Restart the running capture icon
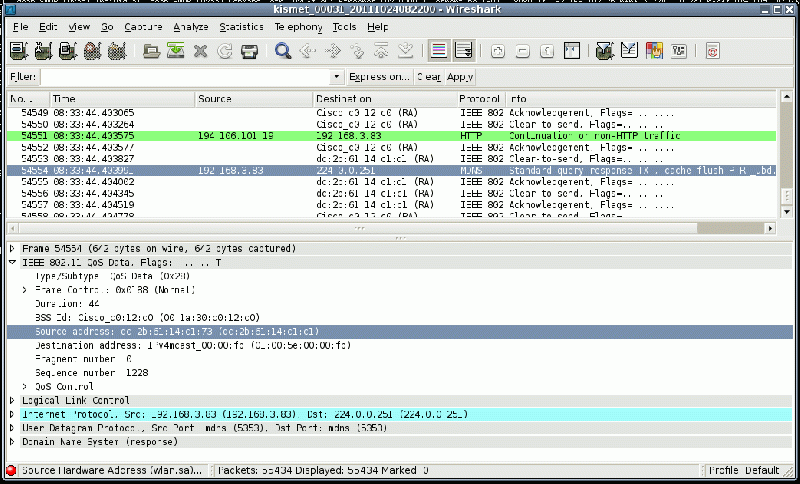Viewport: 800px width, 484px height. pos(117,51)
